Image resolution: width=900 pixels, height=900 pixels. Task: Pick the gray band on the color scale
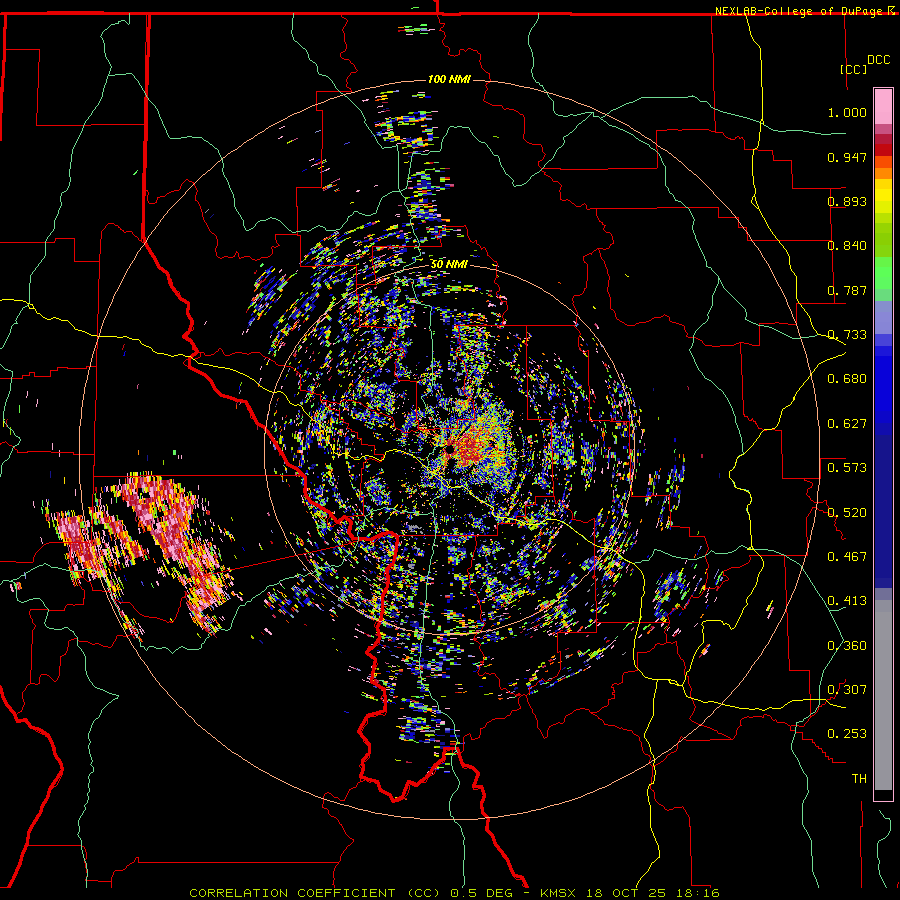pyautogui.click(x=883, y=695)
